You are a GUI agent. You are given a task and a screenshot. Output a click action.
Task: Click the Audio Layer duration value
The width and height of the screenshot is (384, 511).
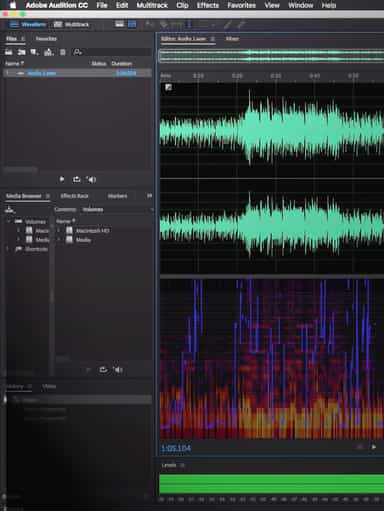pos(126,73)
